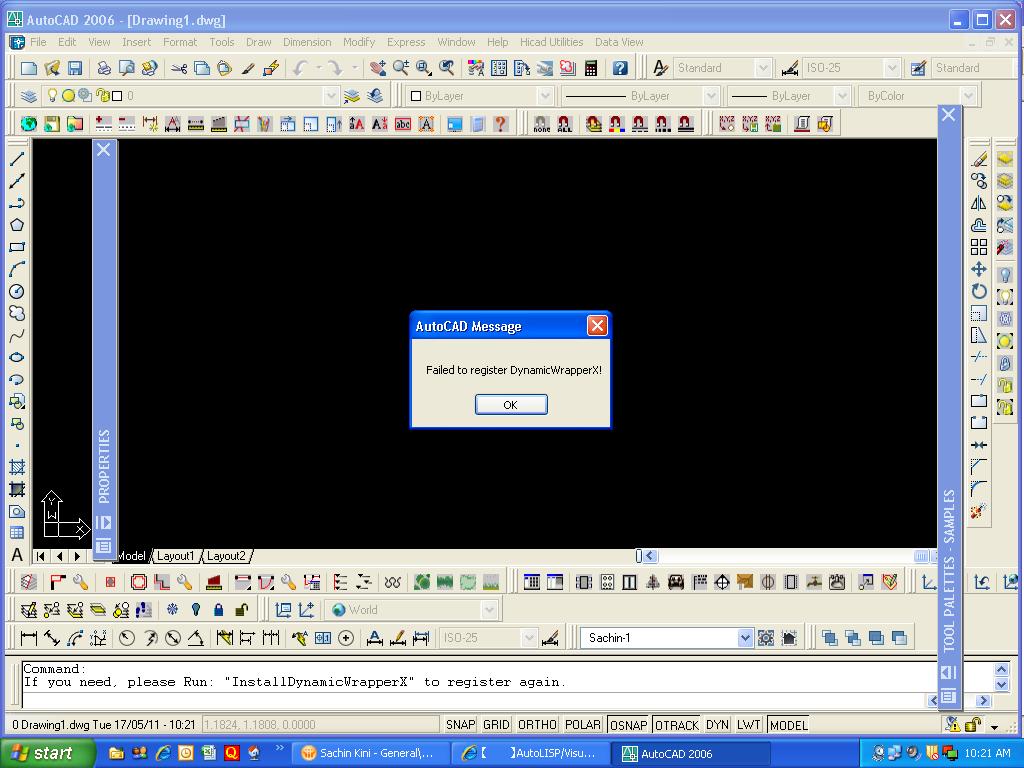This screenshot has width=1024, height=768.
Task: Toggle SNAP mode in status bar
Action: pyautogui.click(x=460, y=725)
